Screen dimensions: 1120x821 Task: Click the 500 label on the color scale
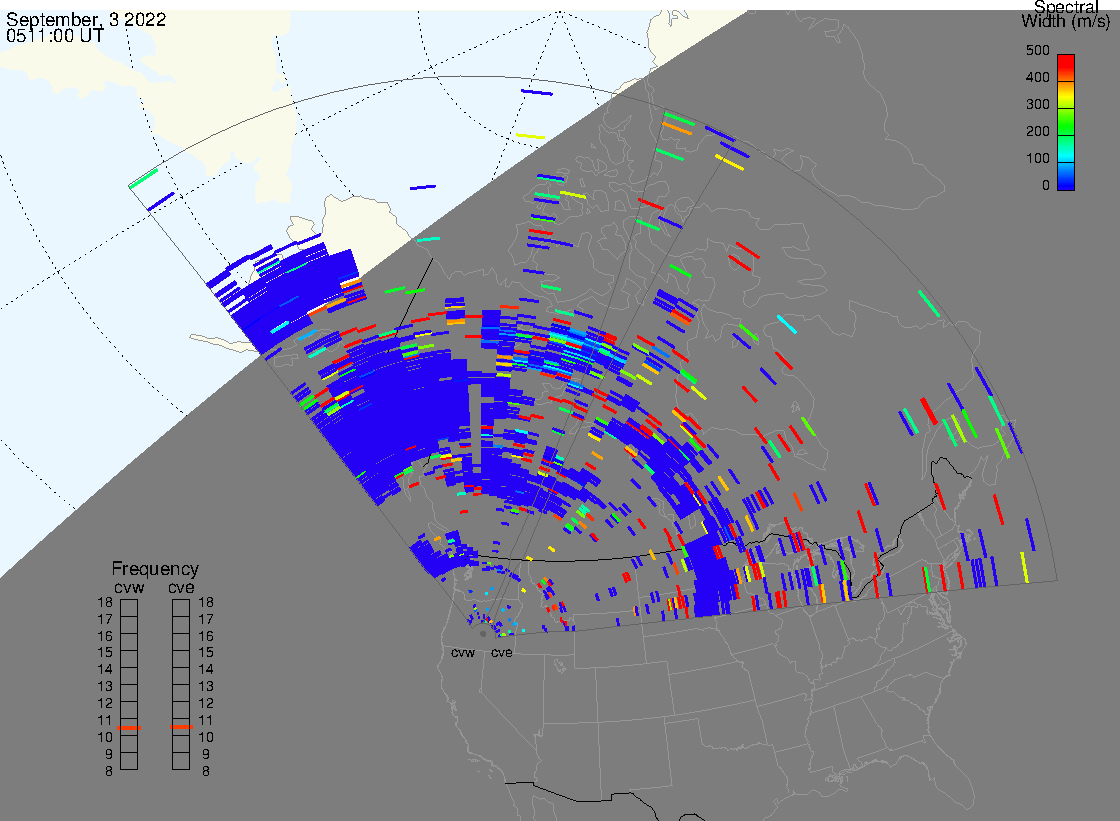[1038, 50]
